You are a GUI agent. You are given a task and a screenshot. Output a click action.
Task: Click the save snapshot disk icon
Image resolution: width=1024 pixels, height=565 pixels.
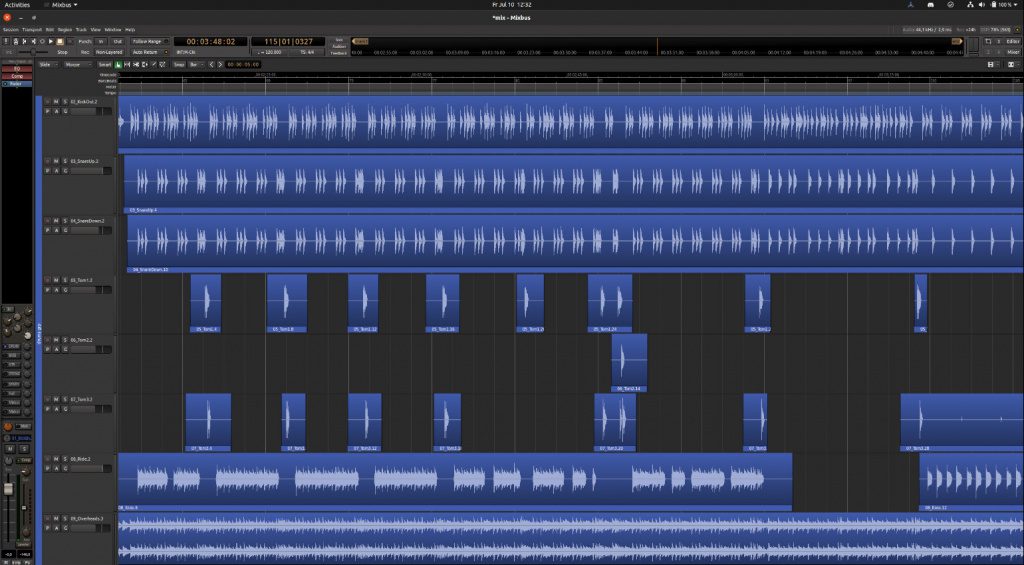991,65
